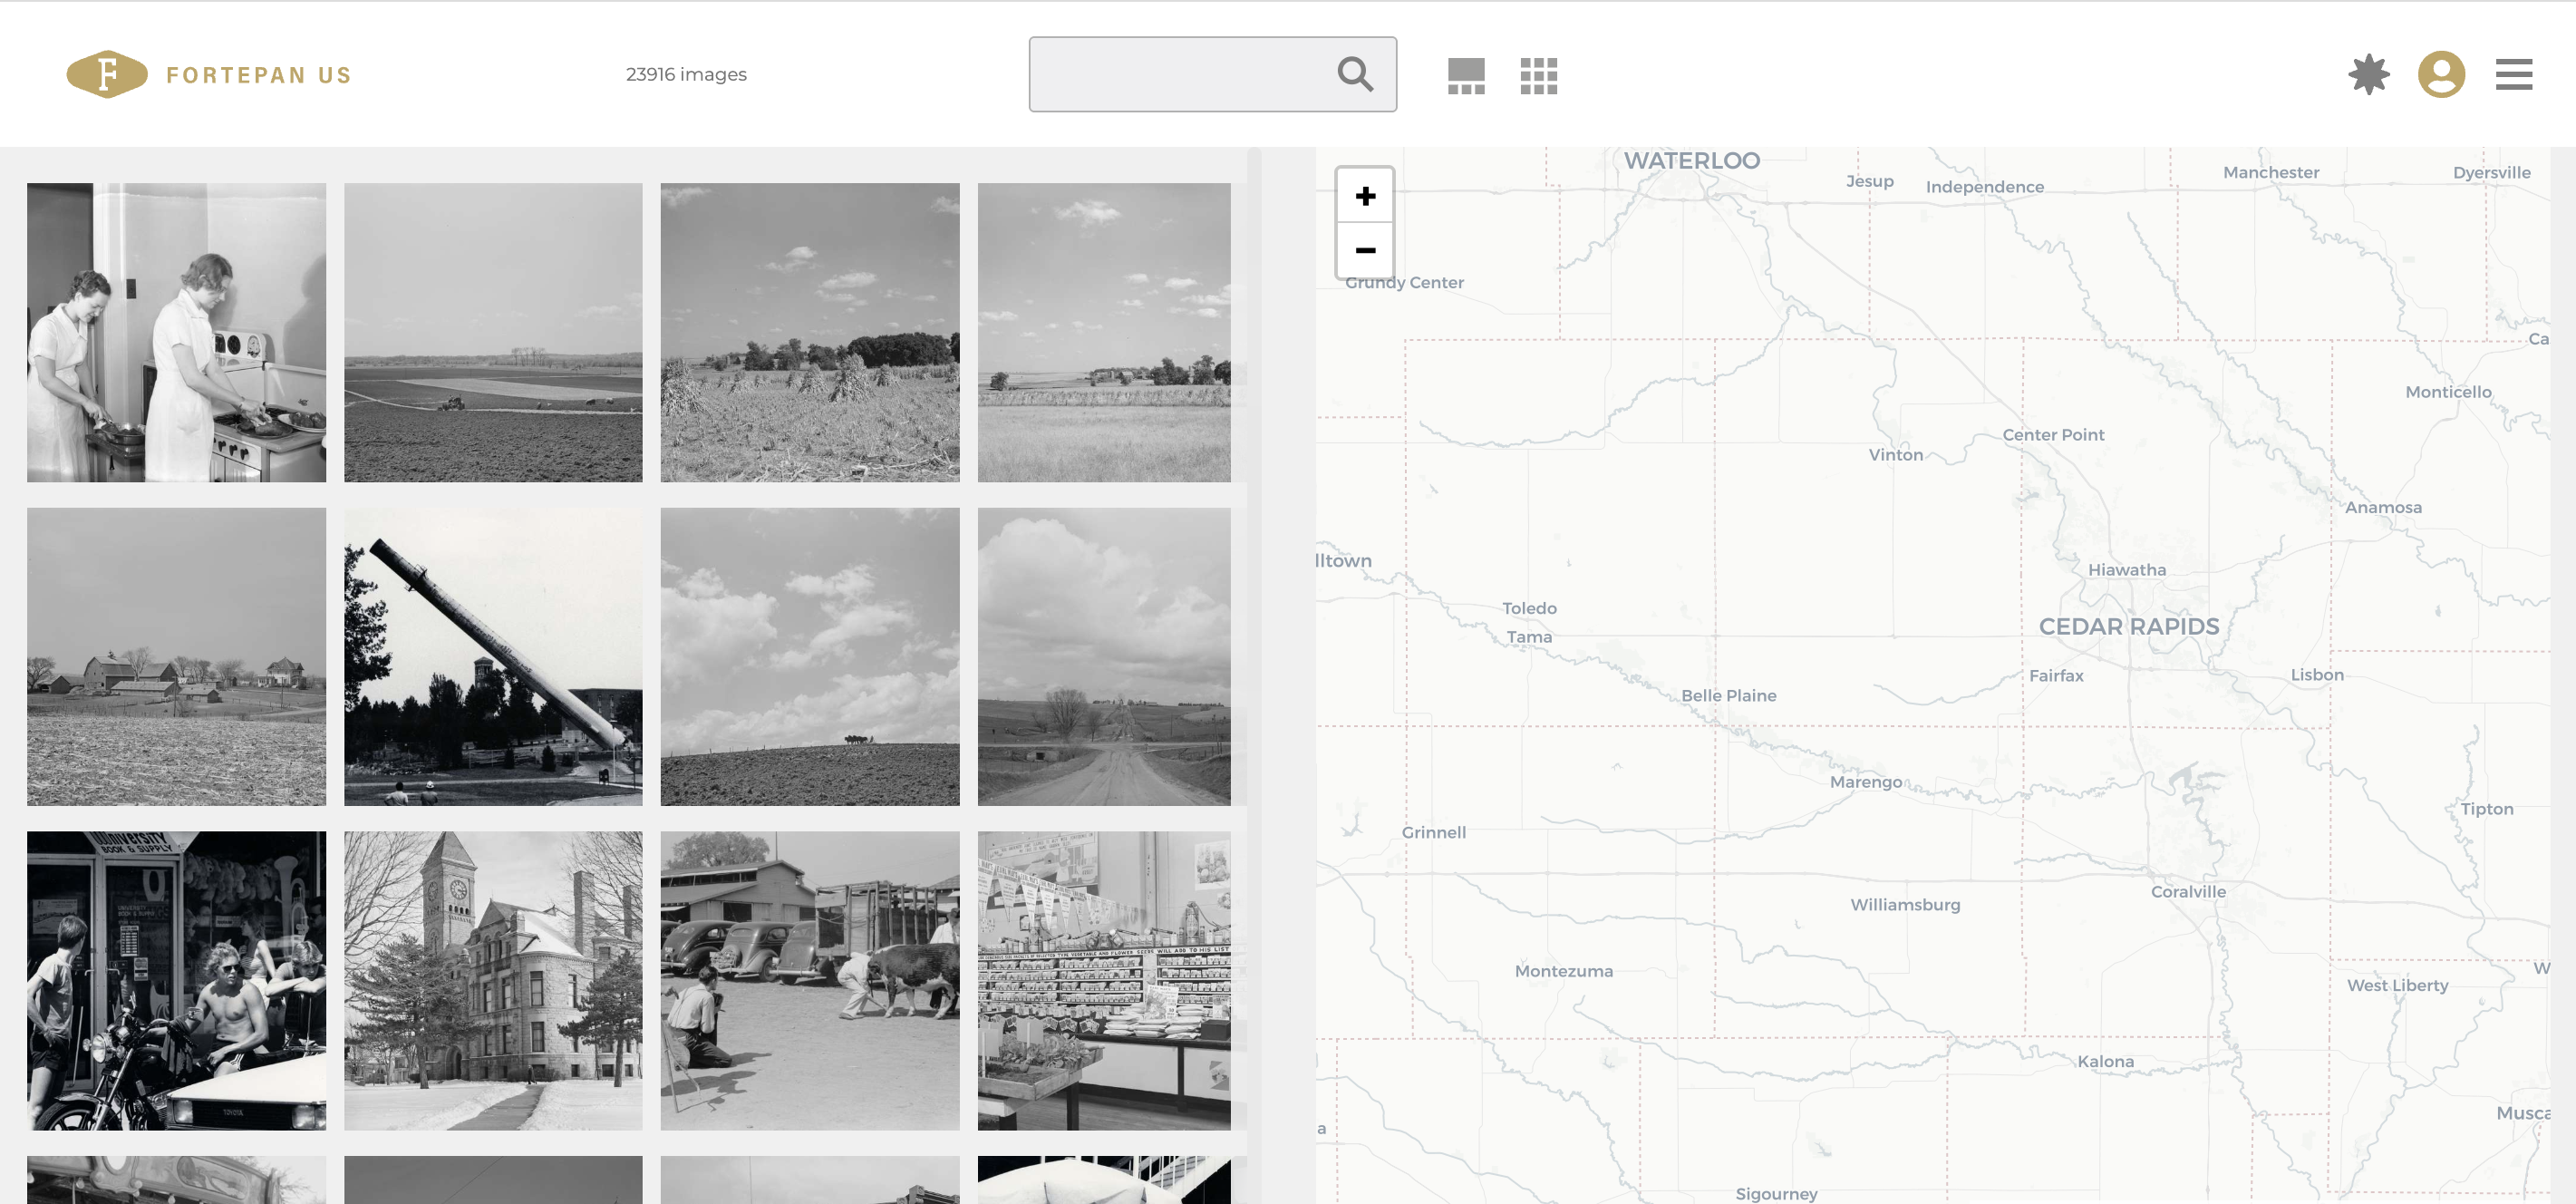This screenshot has width=2576, height=1204.
Task: Zoom out on the map
Action: 1365,250
